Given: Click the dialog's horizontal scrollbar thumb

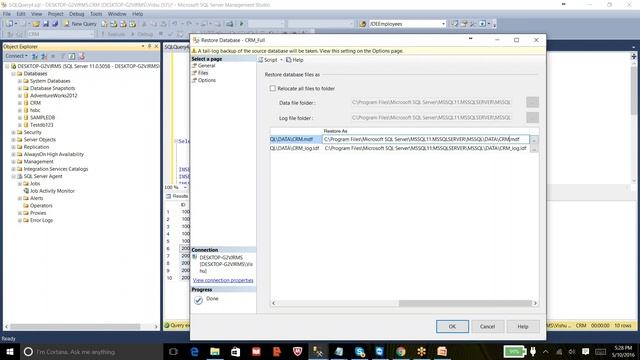Looking at the screenshot, I should [x=465, y=303].
